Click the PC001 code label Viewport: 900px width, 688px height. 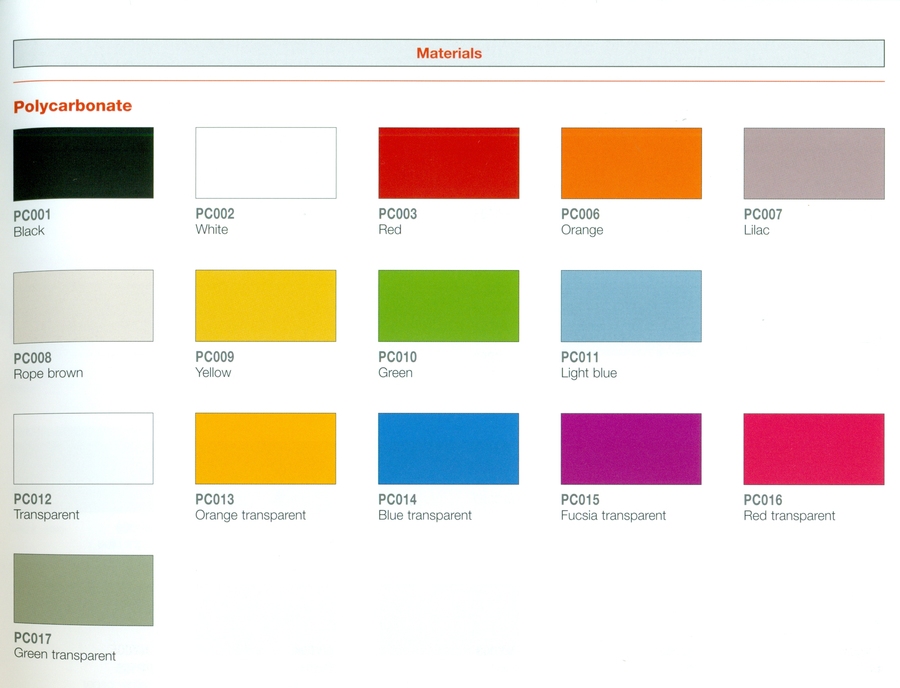tap(32, 215)
